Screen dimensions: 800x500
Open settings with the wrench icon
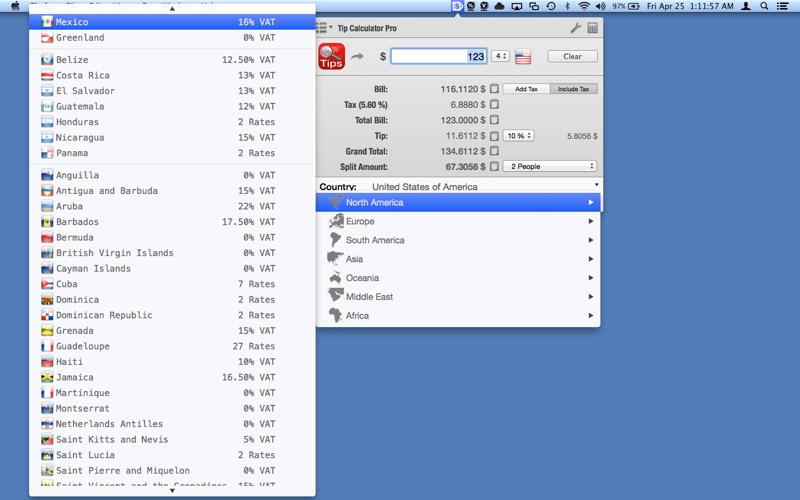click(576, 28)
